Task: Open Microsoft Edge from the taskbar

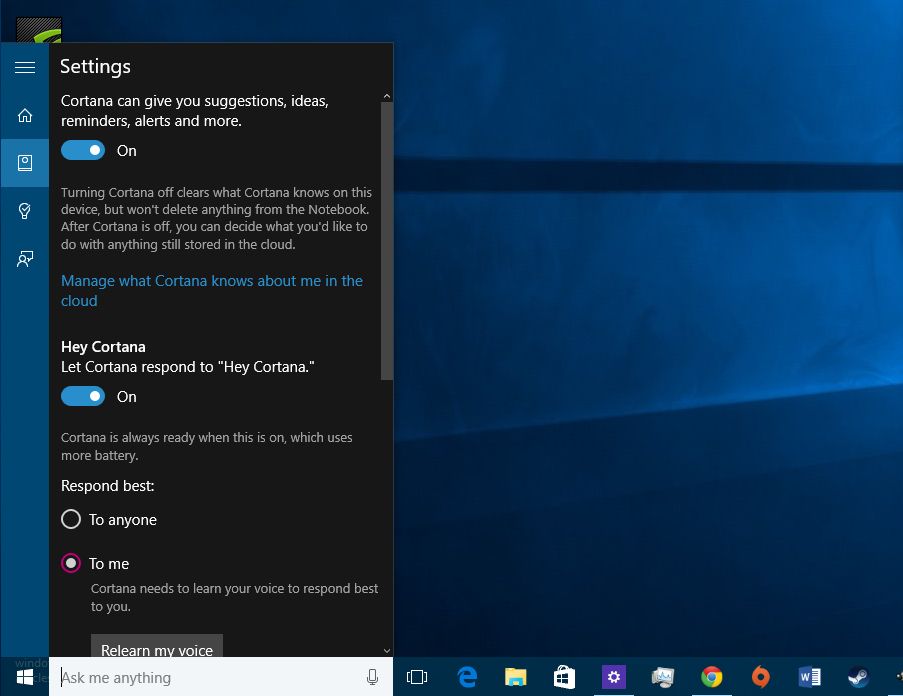Action: pyautogui.click(x=466, y=677)
